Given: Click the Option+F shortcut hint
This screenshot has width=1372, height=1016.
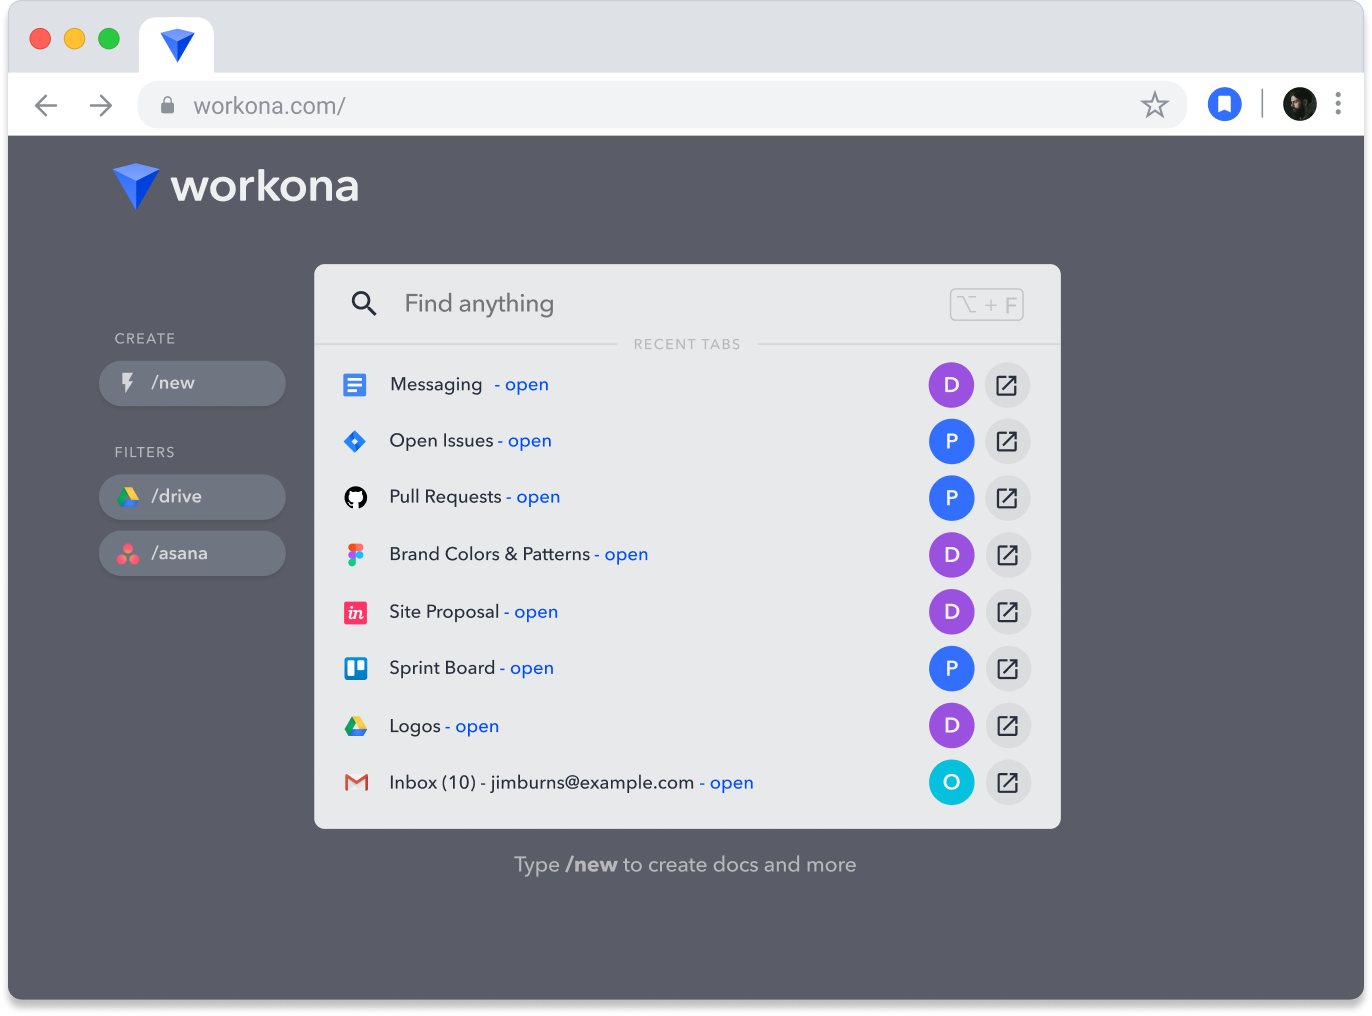Looking at the screenshot, I should pos(987,305).
